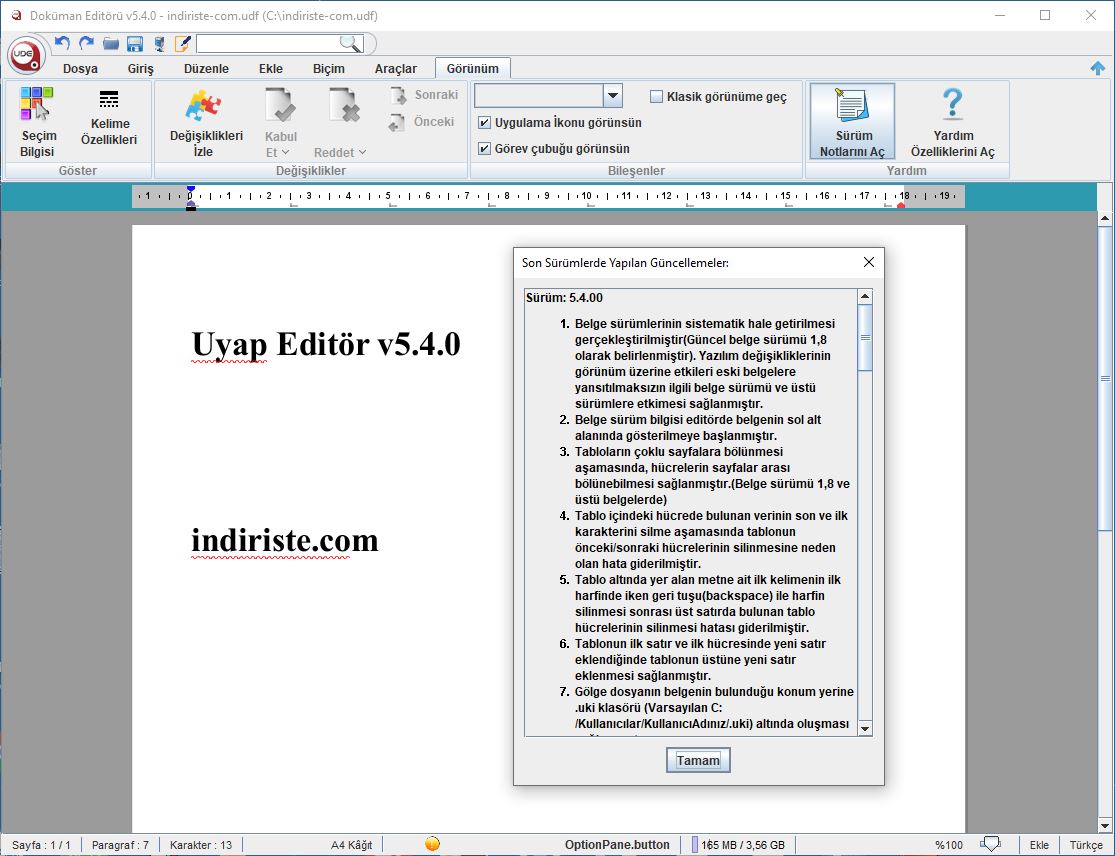Click 'Sayfa : 1 / 1' in status bar
Image resolution: width=1115 pixels, height=856 pixels.
(41, 845)
